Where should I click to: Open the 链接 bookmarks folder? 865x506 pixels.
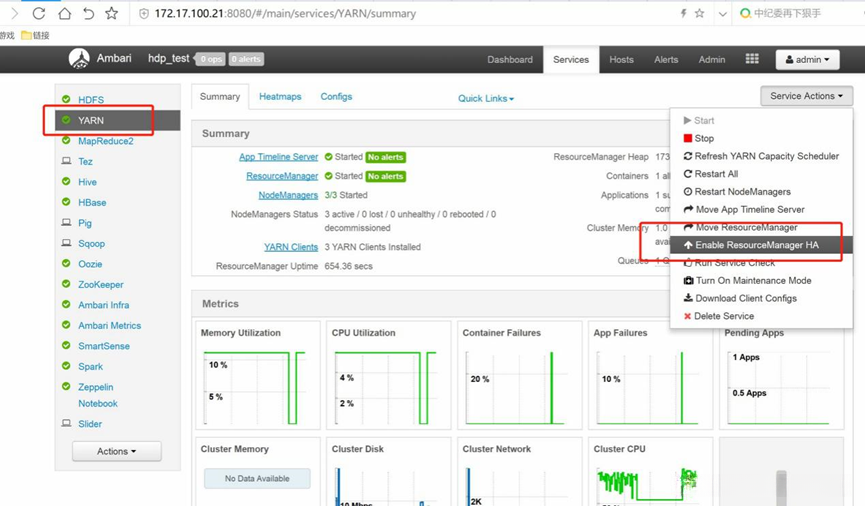click(x=35, y=35)
